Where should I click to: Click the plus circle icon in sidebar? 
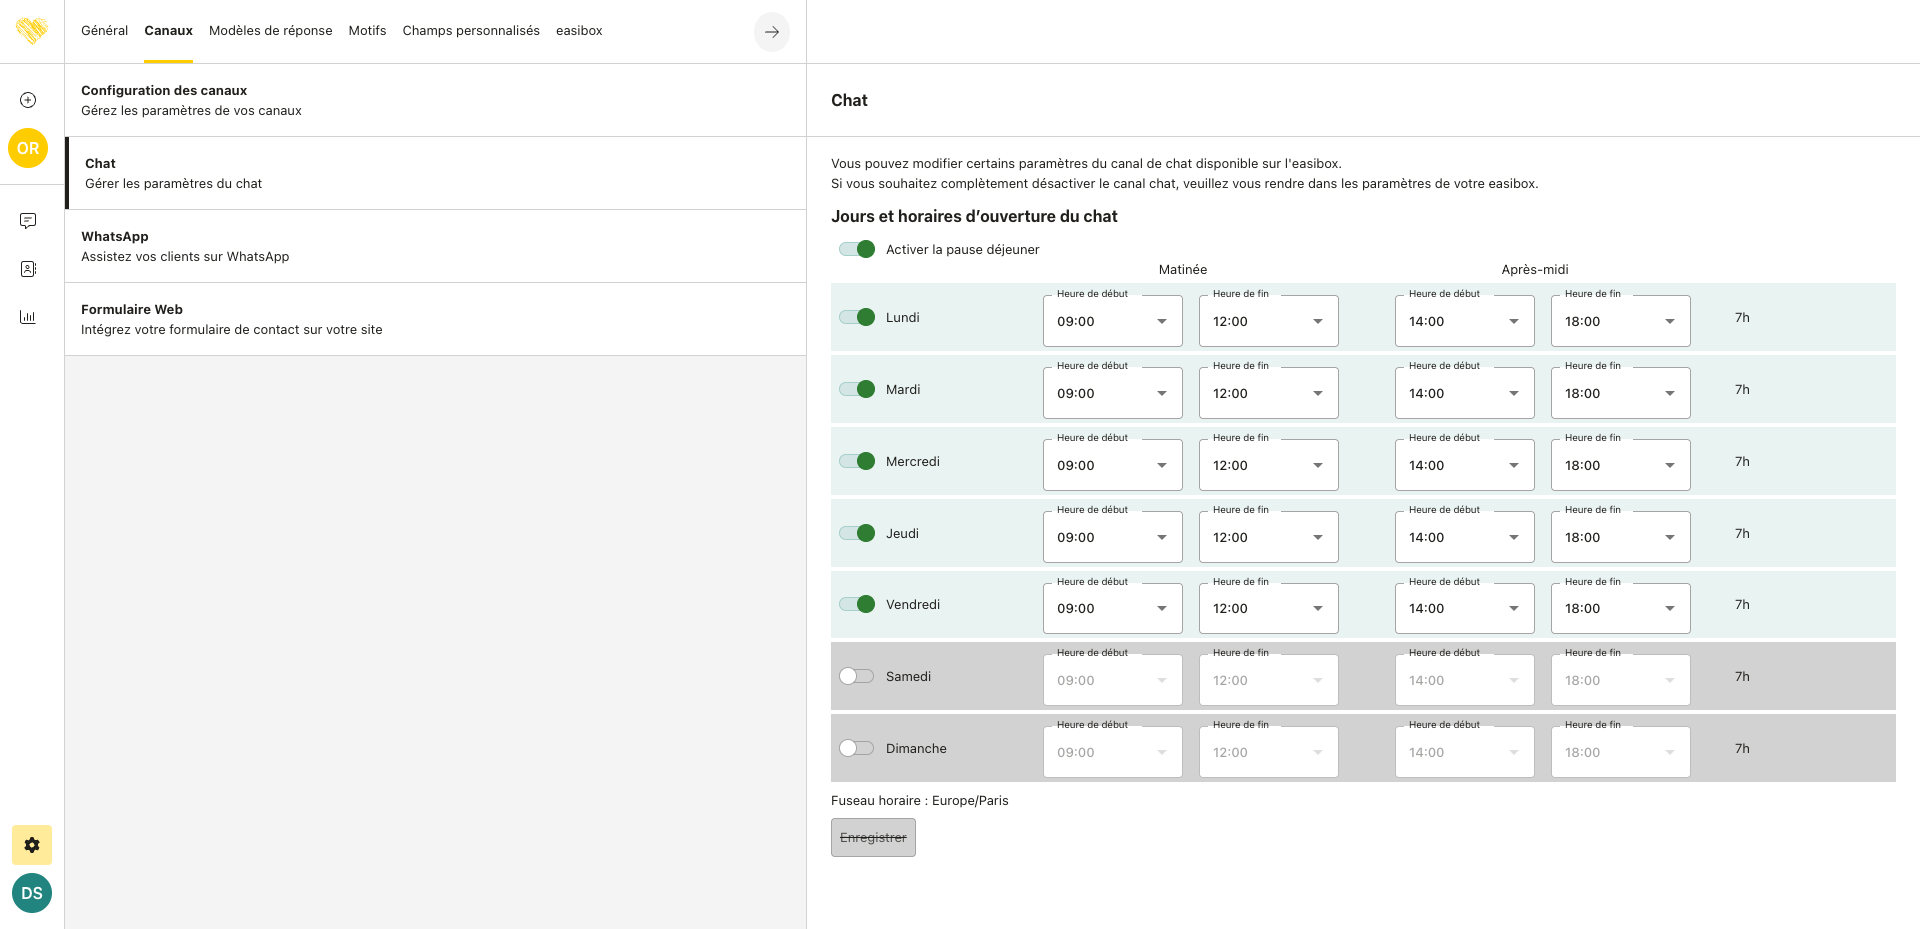click(x=28, y=100)
